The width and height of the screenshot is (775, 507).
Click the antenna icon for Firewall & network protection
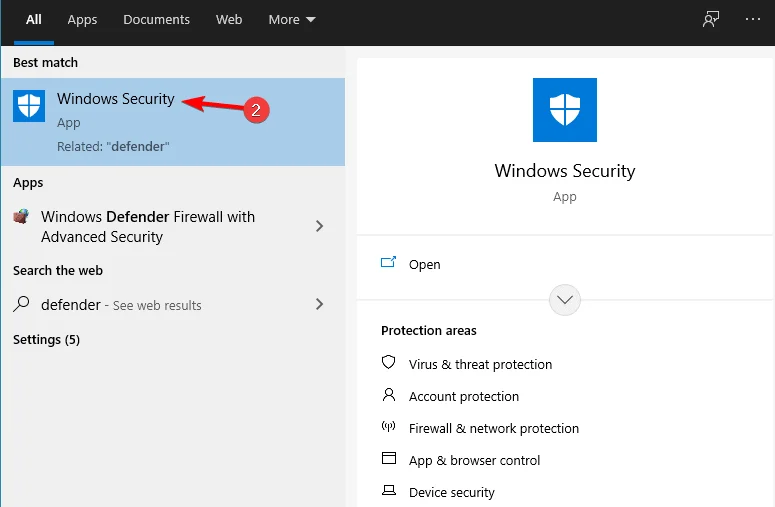[x=388, y=426]
